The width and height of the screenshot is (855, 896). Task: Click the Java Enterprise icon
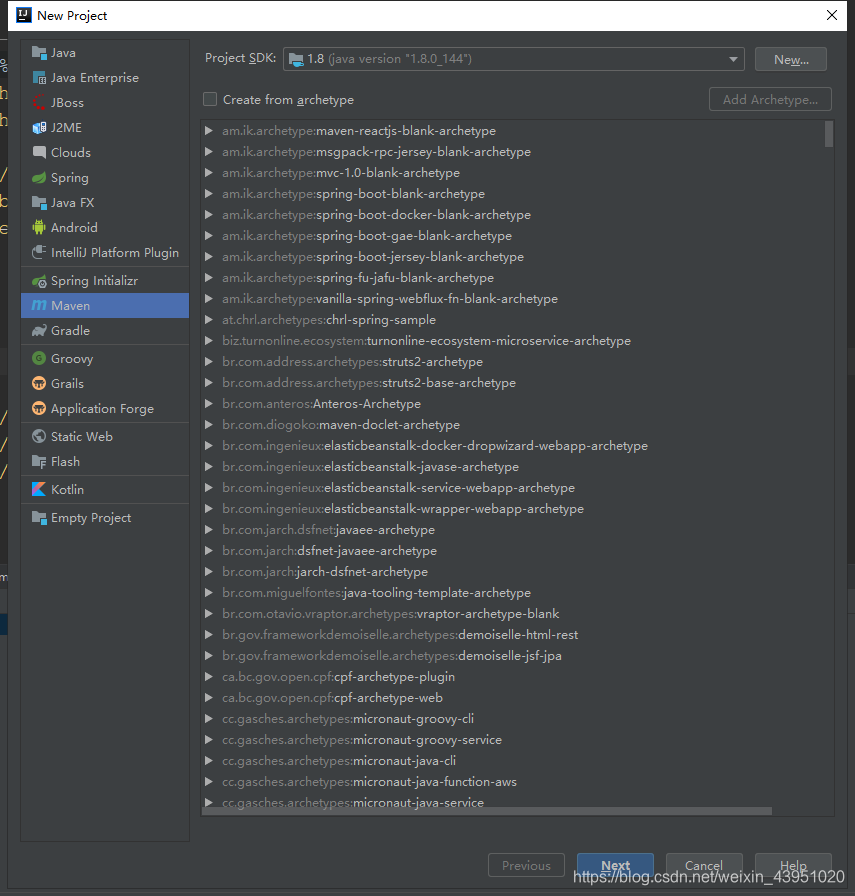pyautogui.click(x=39, y=78)
